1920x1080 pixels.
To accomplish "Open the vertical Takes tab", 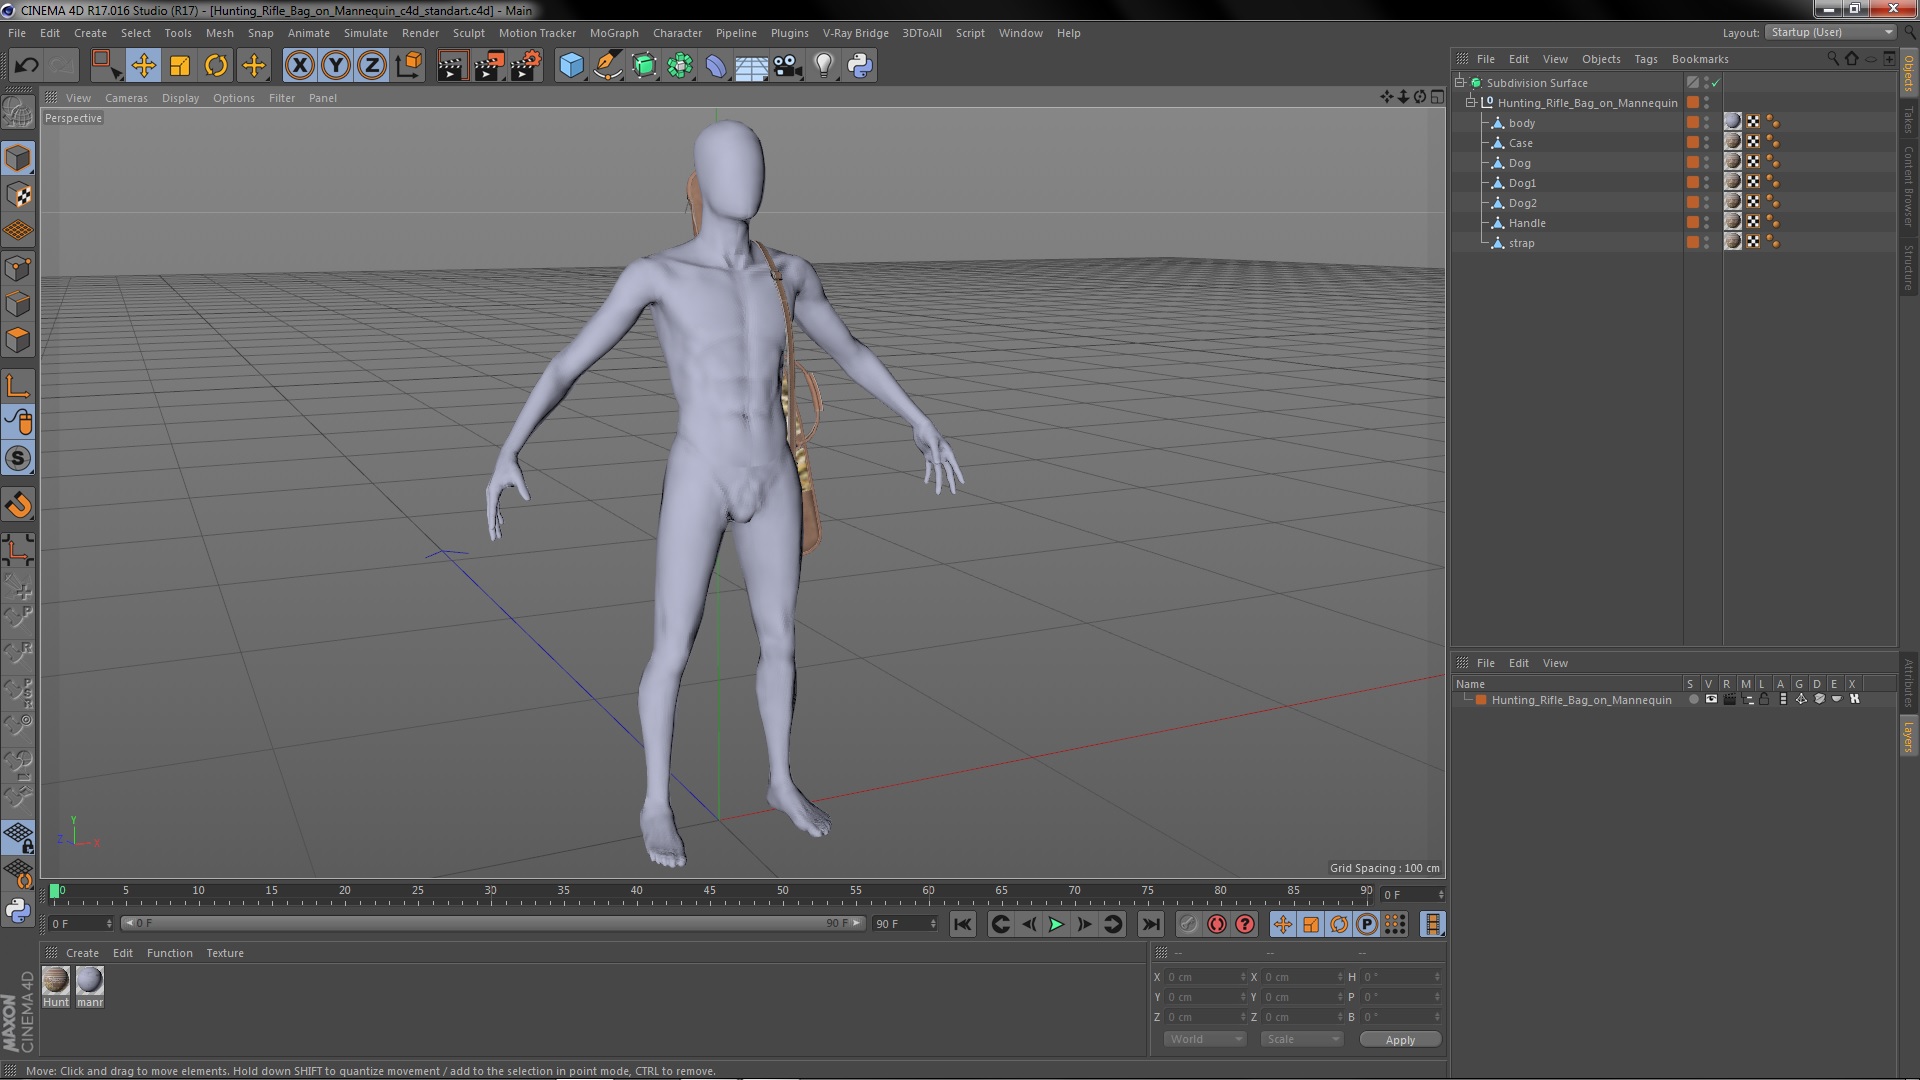I will (x=1908, y=119).
